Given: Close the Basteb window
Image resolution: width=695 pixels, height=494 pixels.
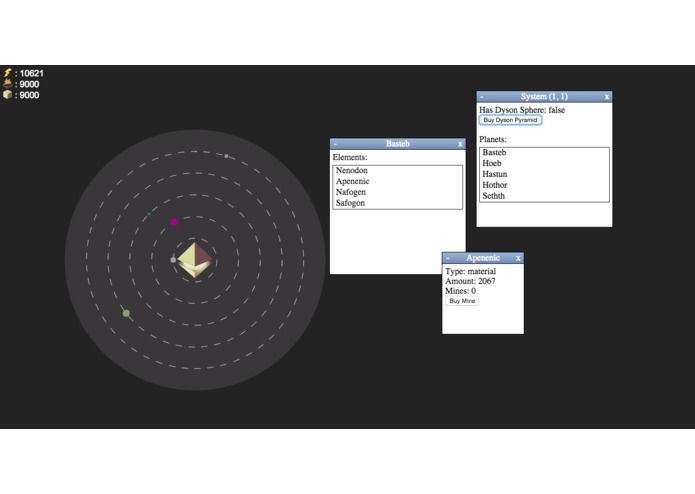Looking at the screenshot, I should (x=460, y=144).
